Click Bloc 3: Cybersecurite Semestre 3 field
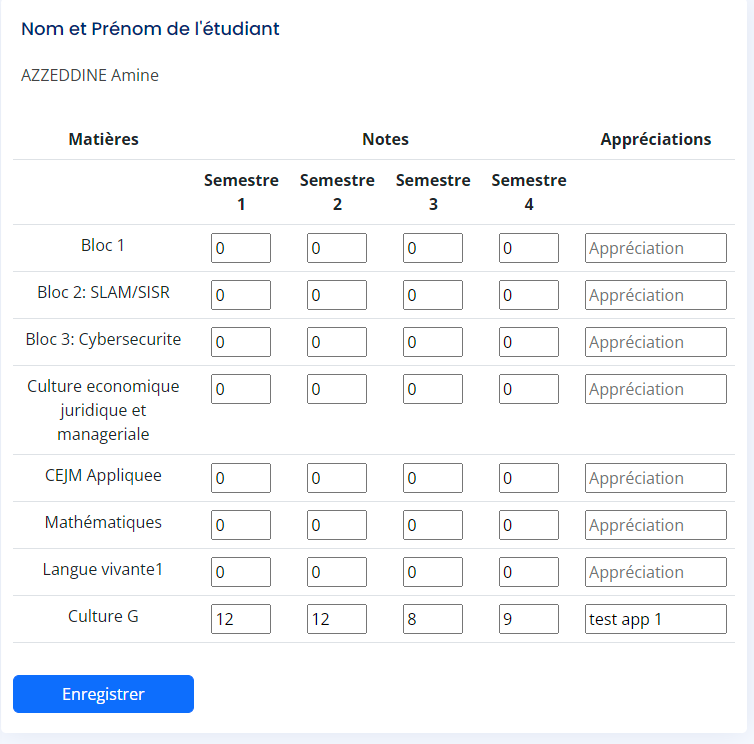Screen dimensions: 754x744 pos(432,342)
